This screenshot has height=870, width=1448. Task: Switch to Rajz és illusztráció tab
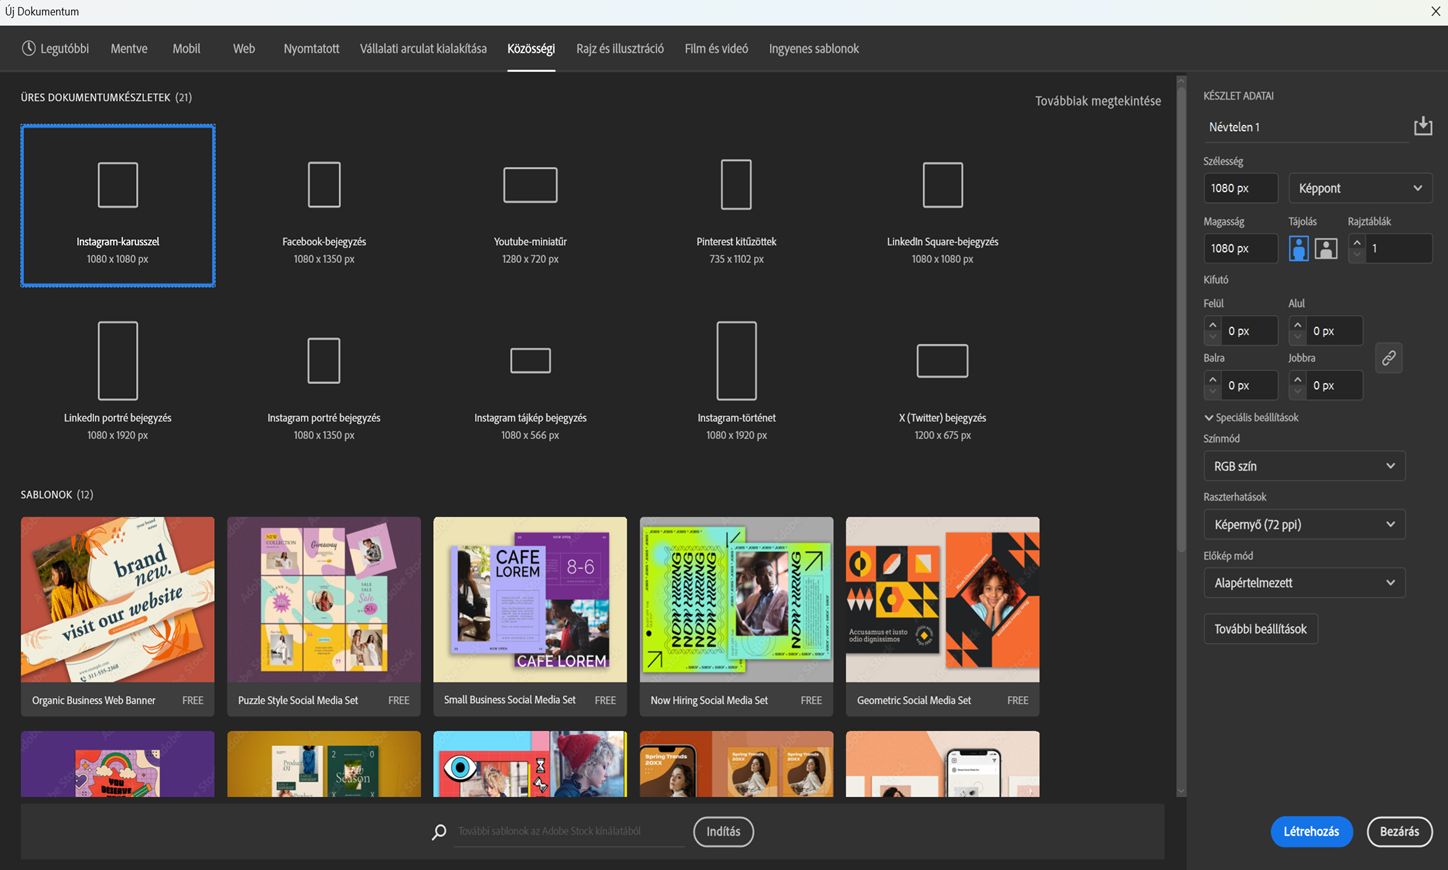coord(620,49)
